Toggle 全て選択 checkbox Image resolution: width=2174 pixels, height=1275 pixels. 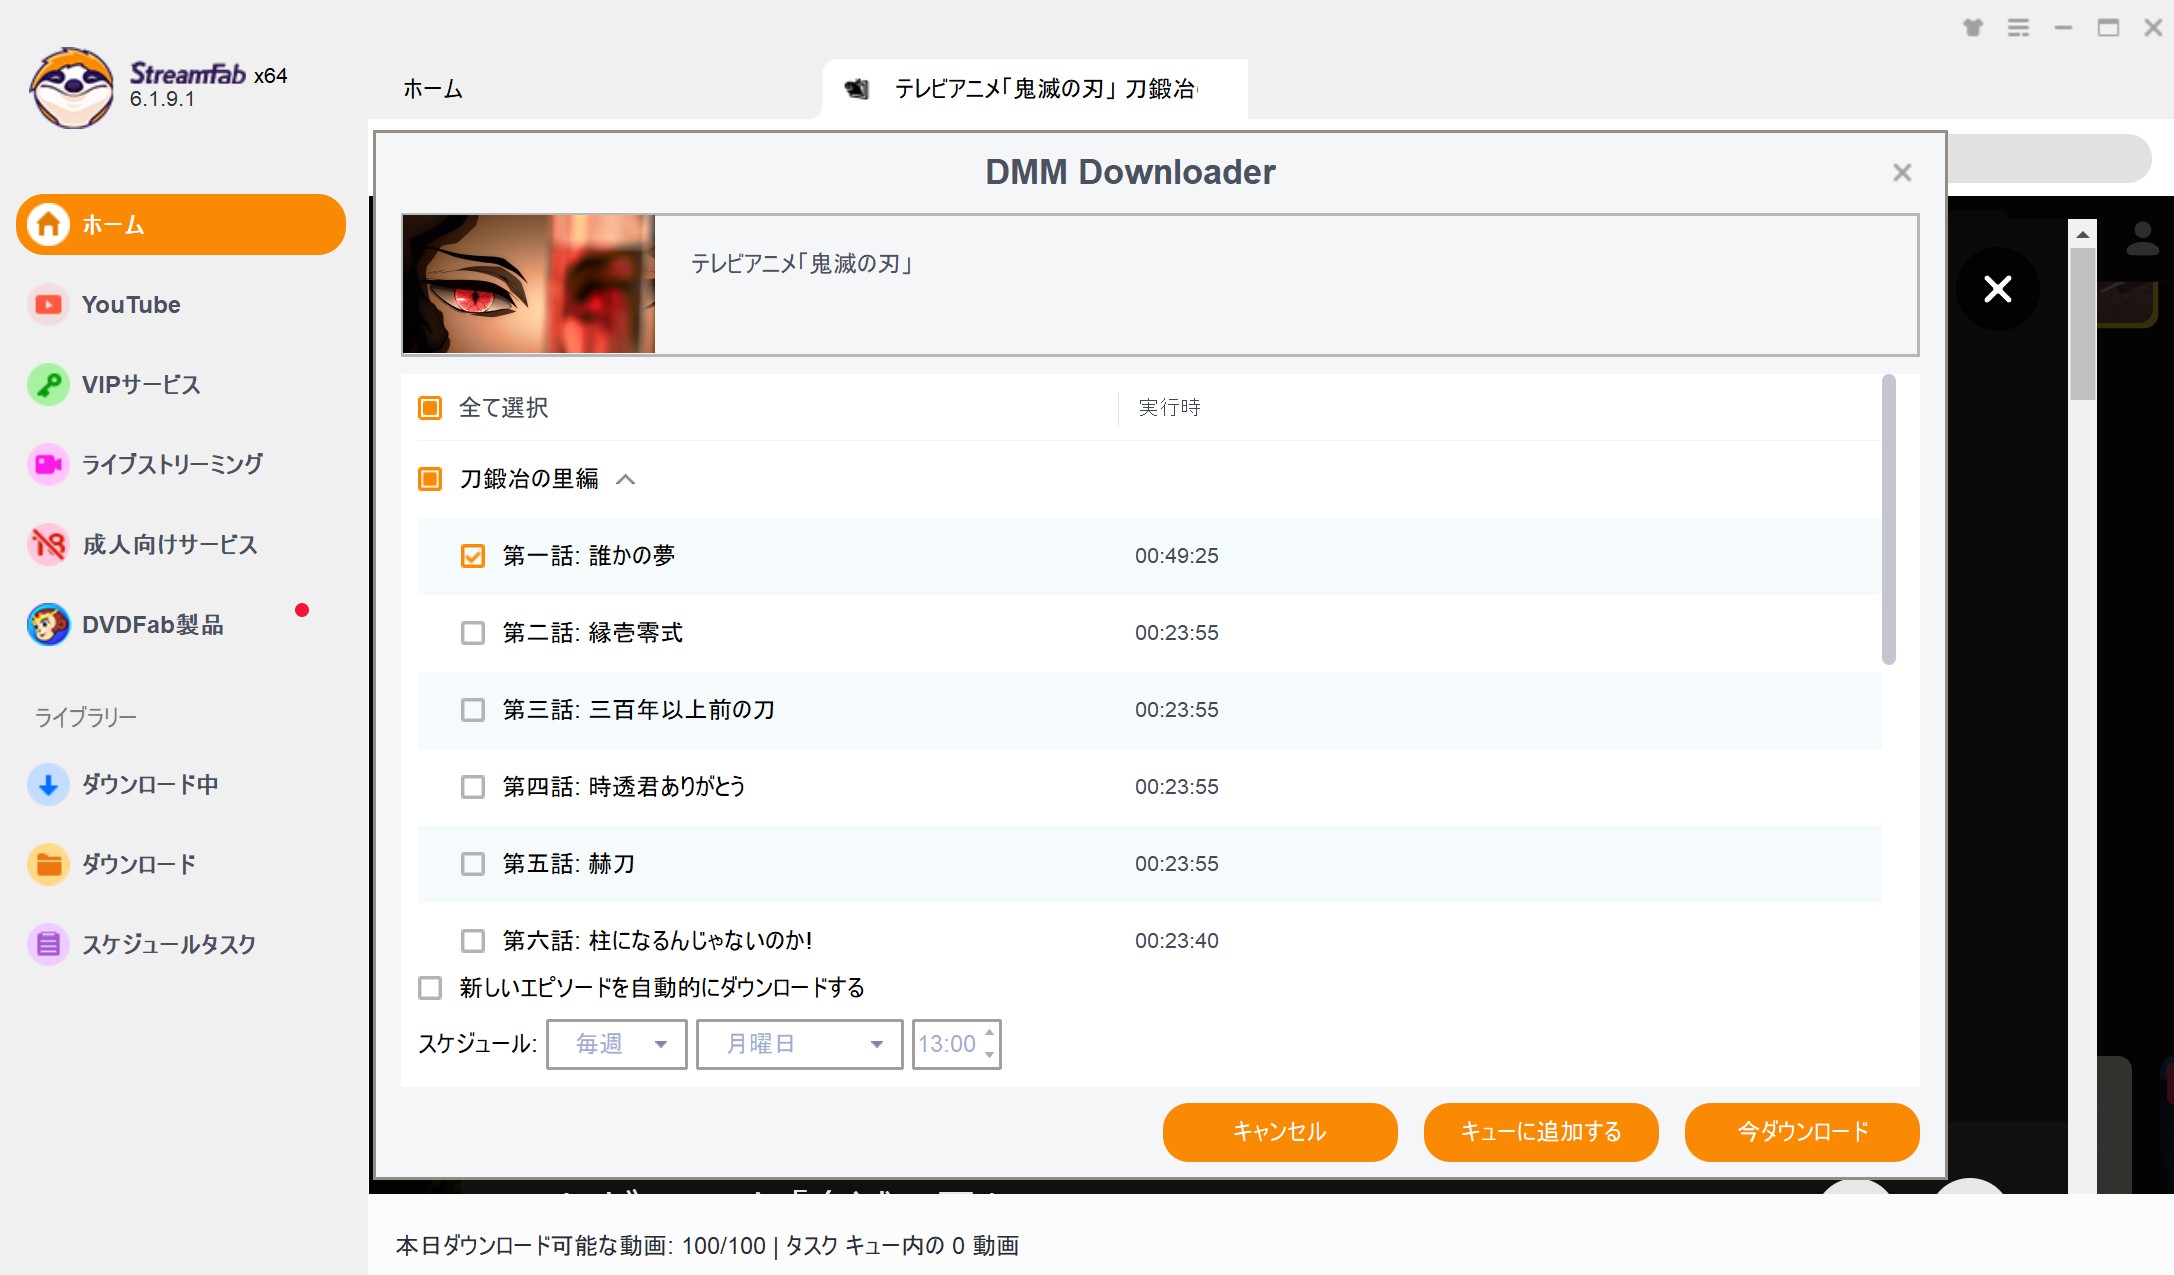[430, 408]
